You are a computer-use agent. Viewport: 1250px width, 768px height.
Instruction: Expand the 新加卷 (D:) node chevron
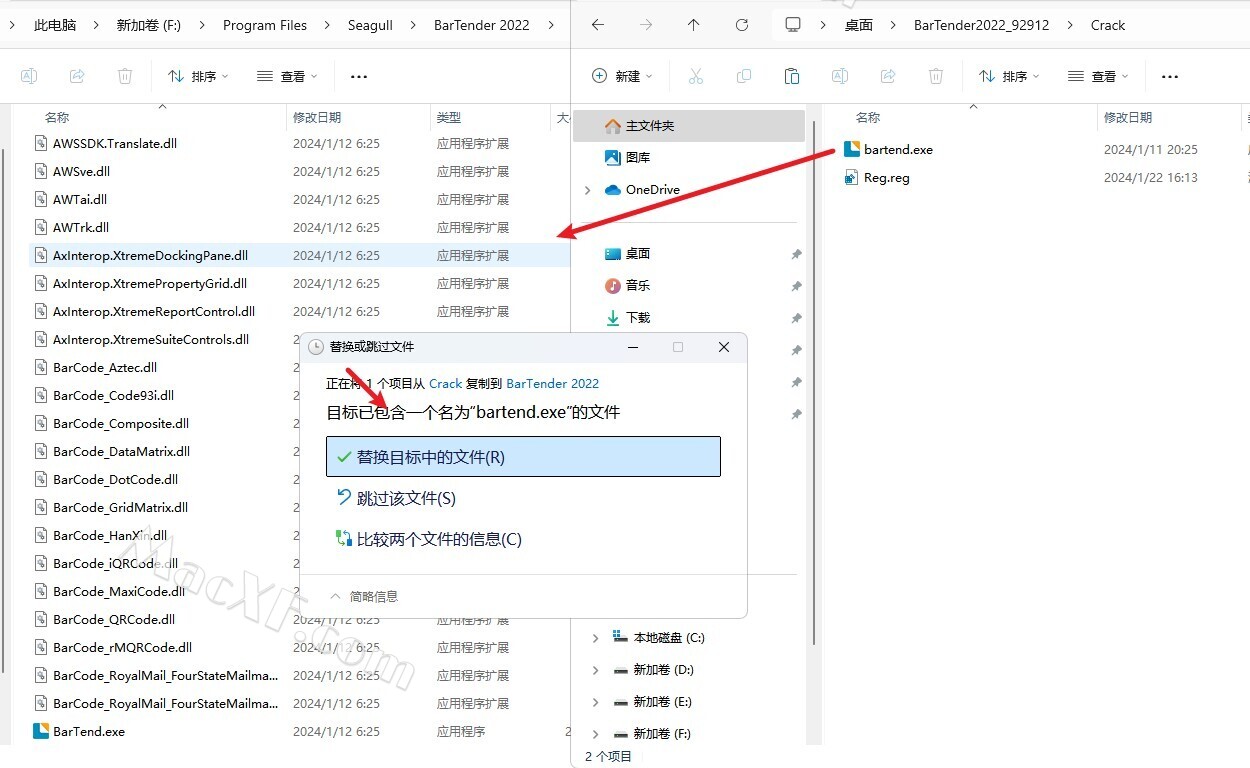(595, 670)
